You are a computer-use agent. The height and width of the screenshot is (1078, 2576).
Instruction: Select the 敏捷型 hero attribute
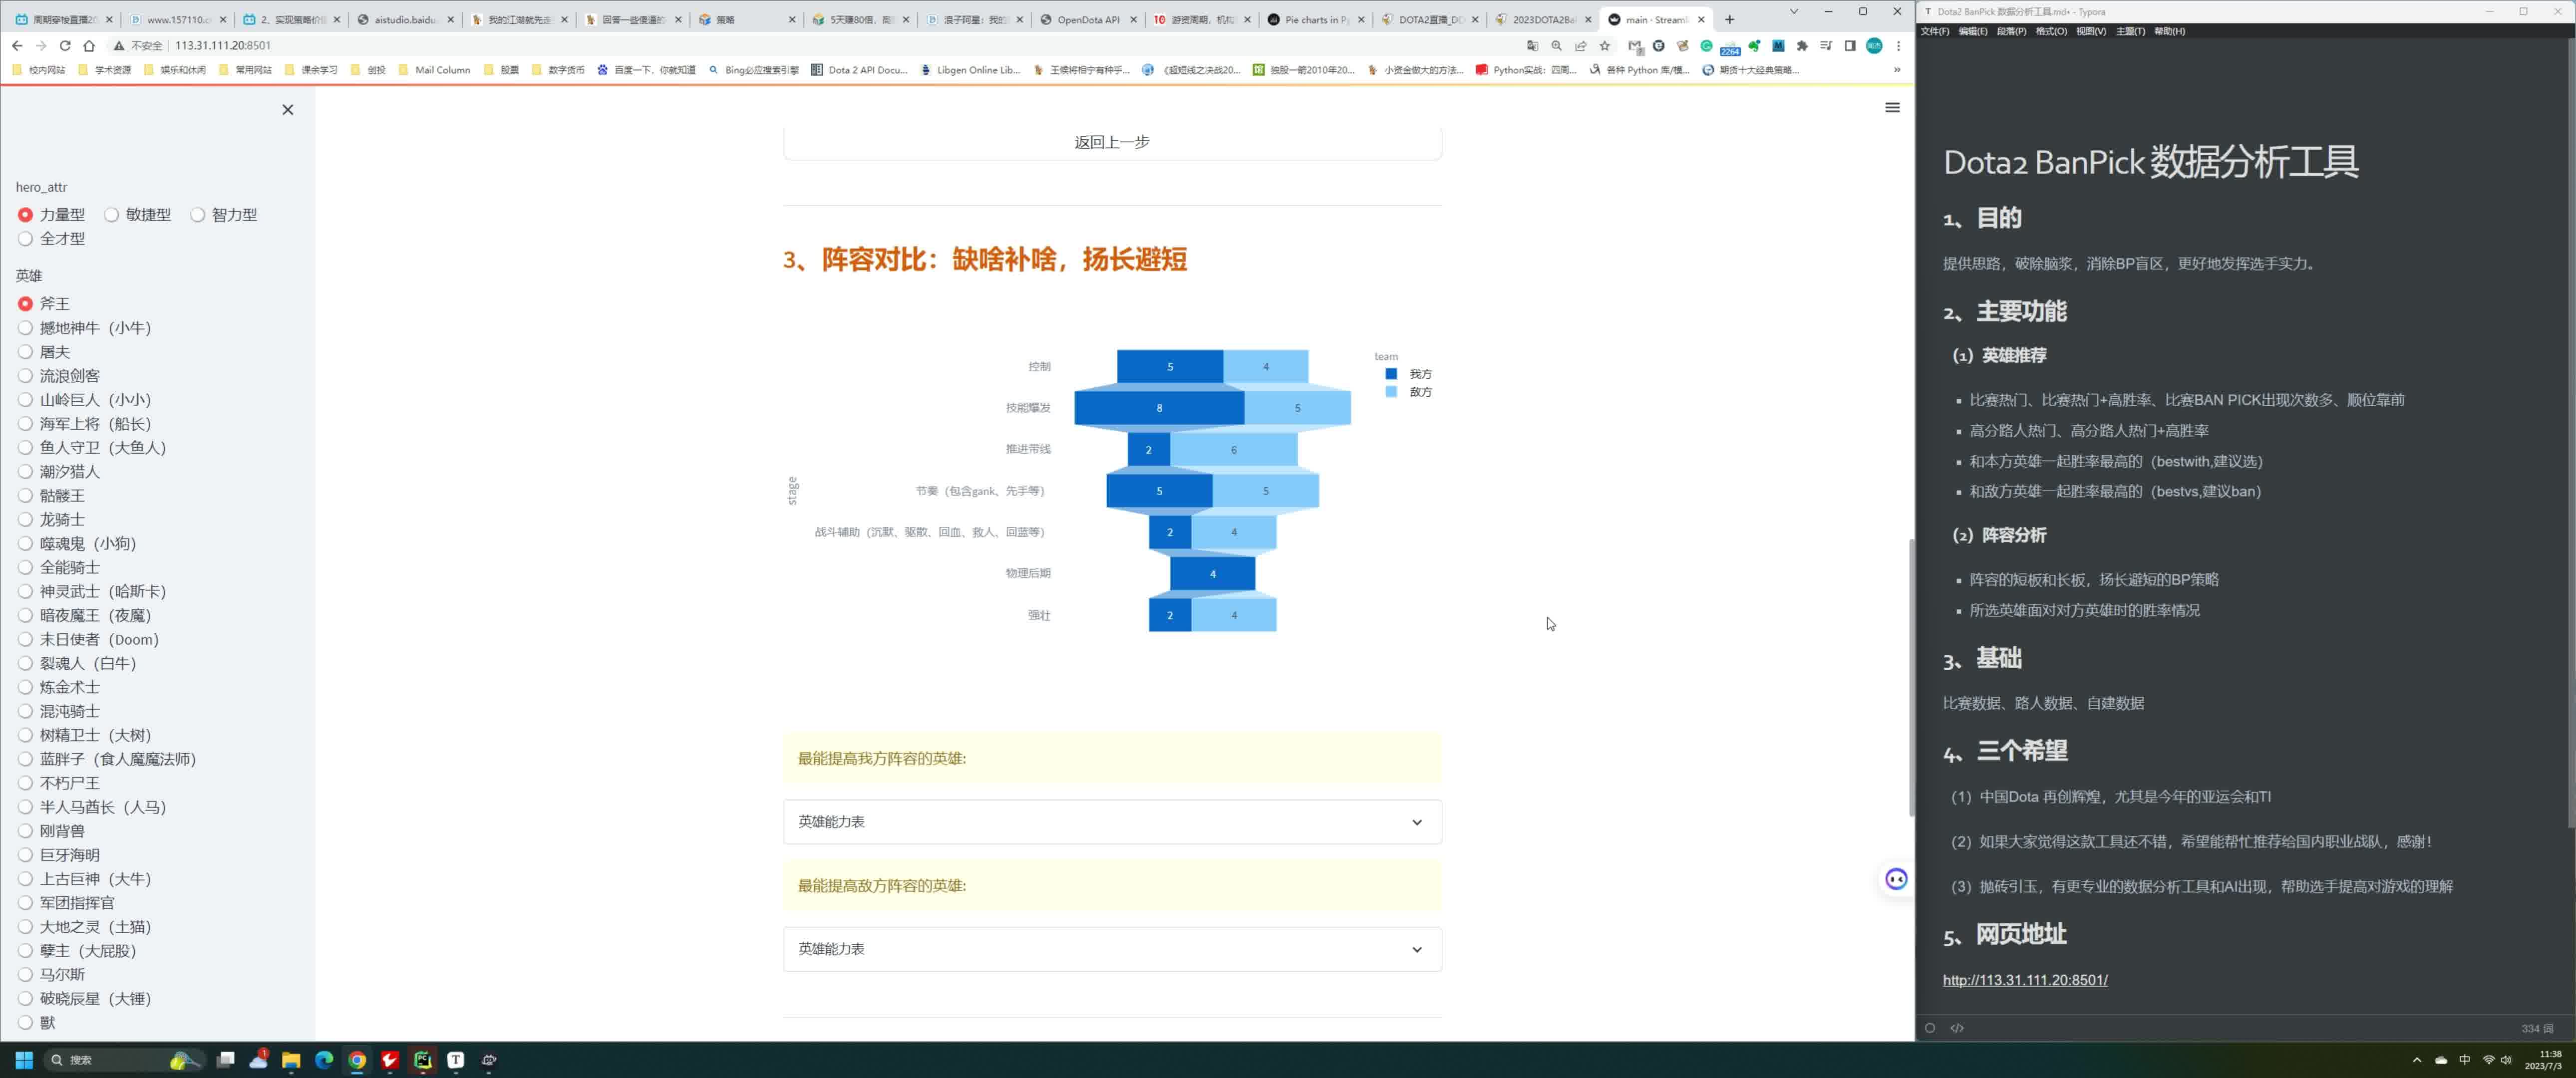pos(138,215)
